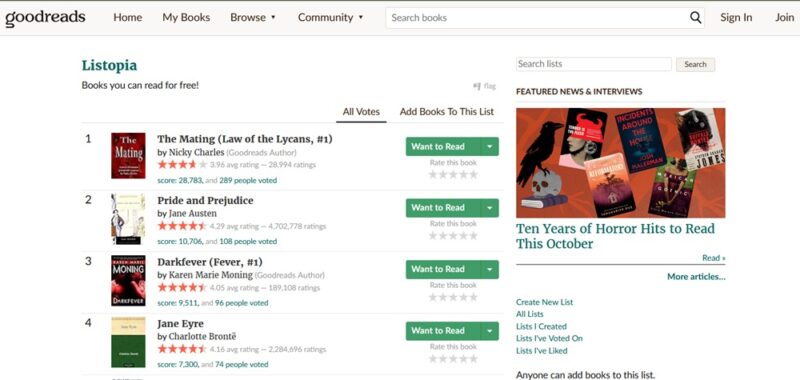
Task: Switch to the All Votes tab
Action: [x=361, y=112]
